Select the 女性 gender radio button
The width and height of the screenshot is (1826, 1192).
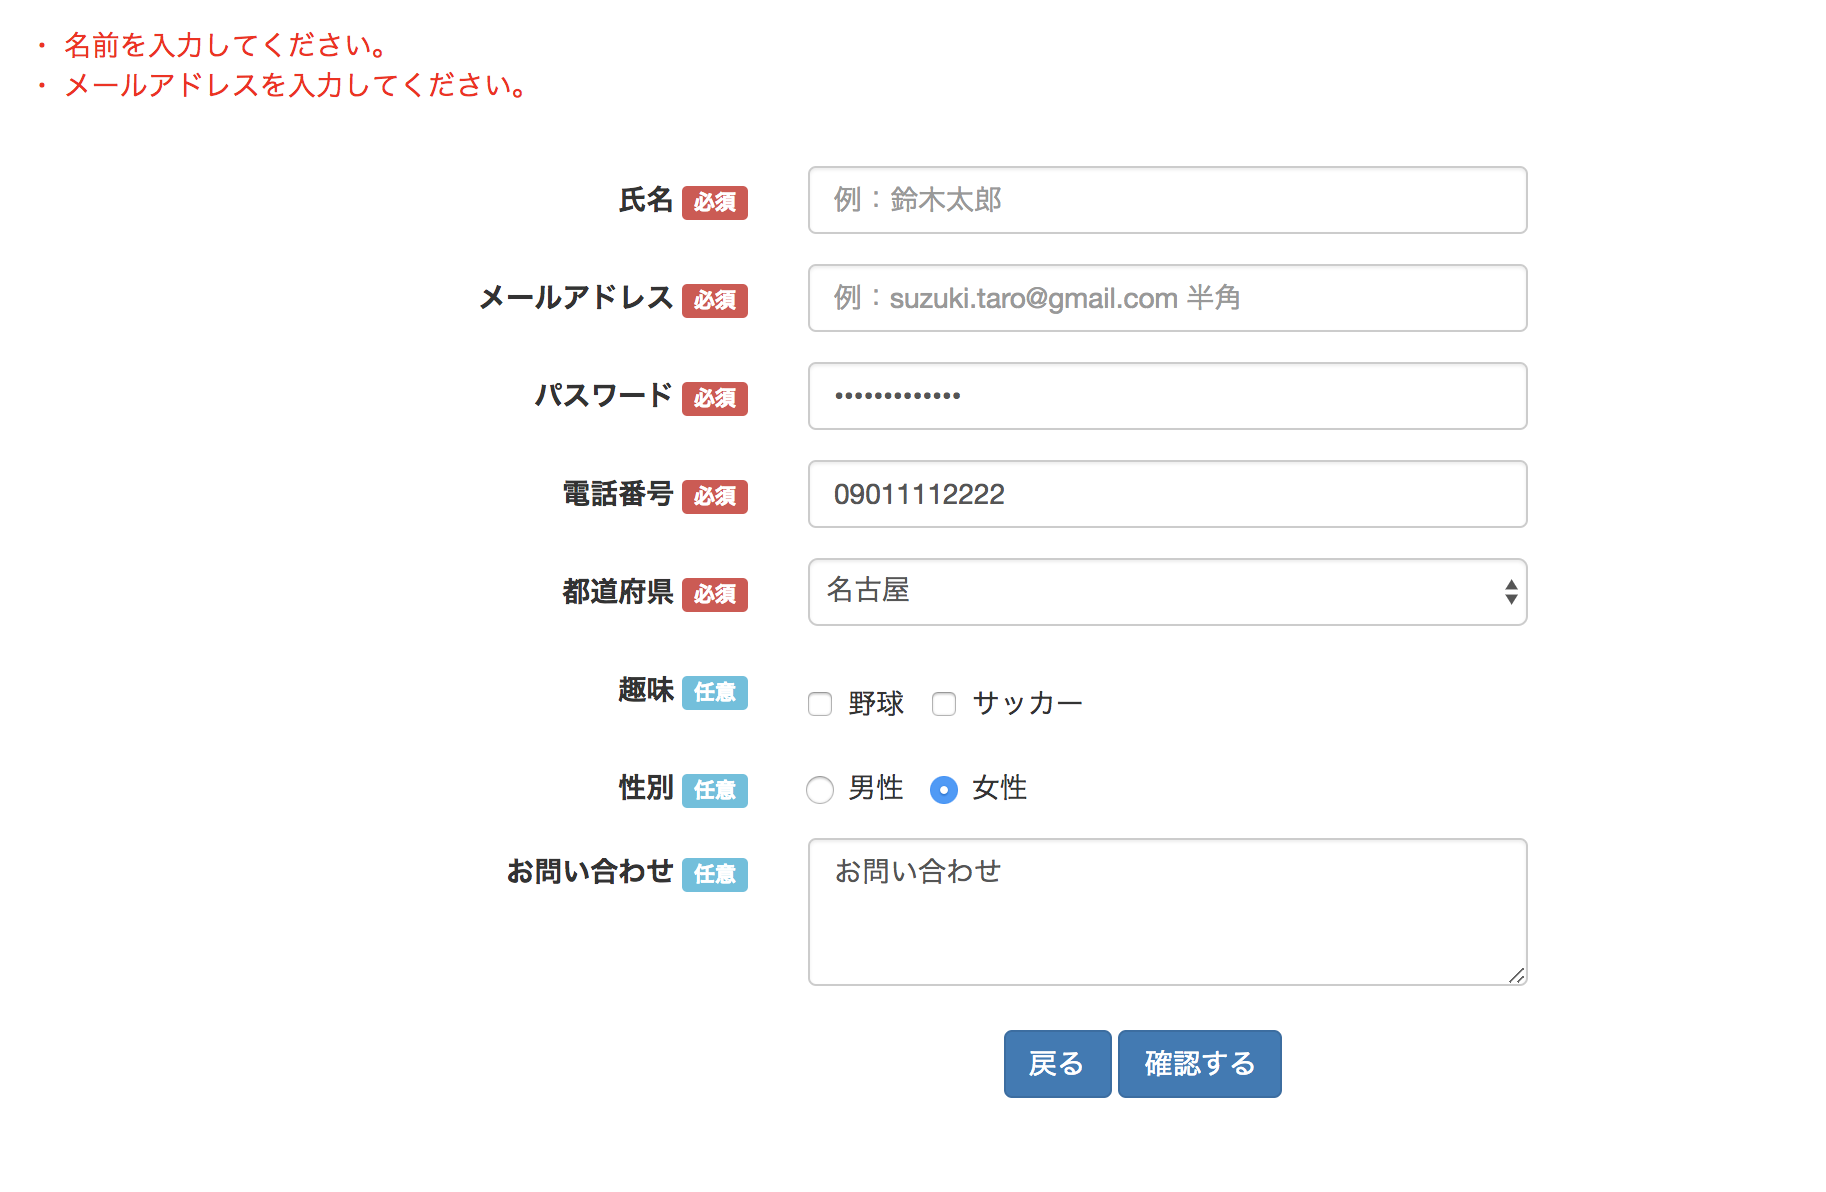(x=944, y=790)
